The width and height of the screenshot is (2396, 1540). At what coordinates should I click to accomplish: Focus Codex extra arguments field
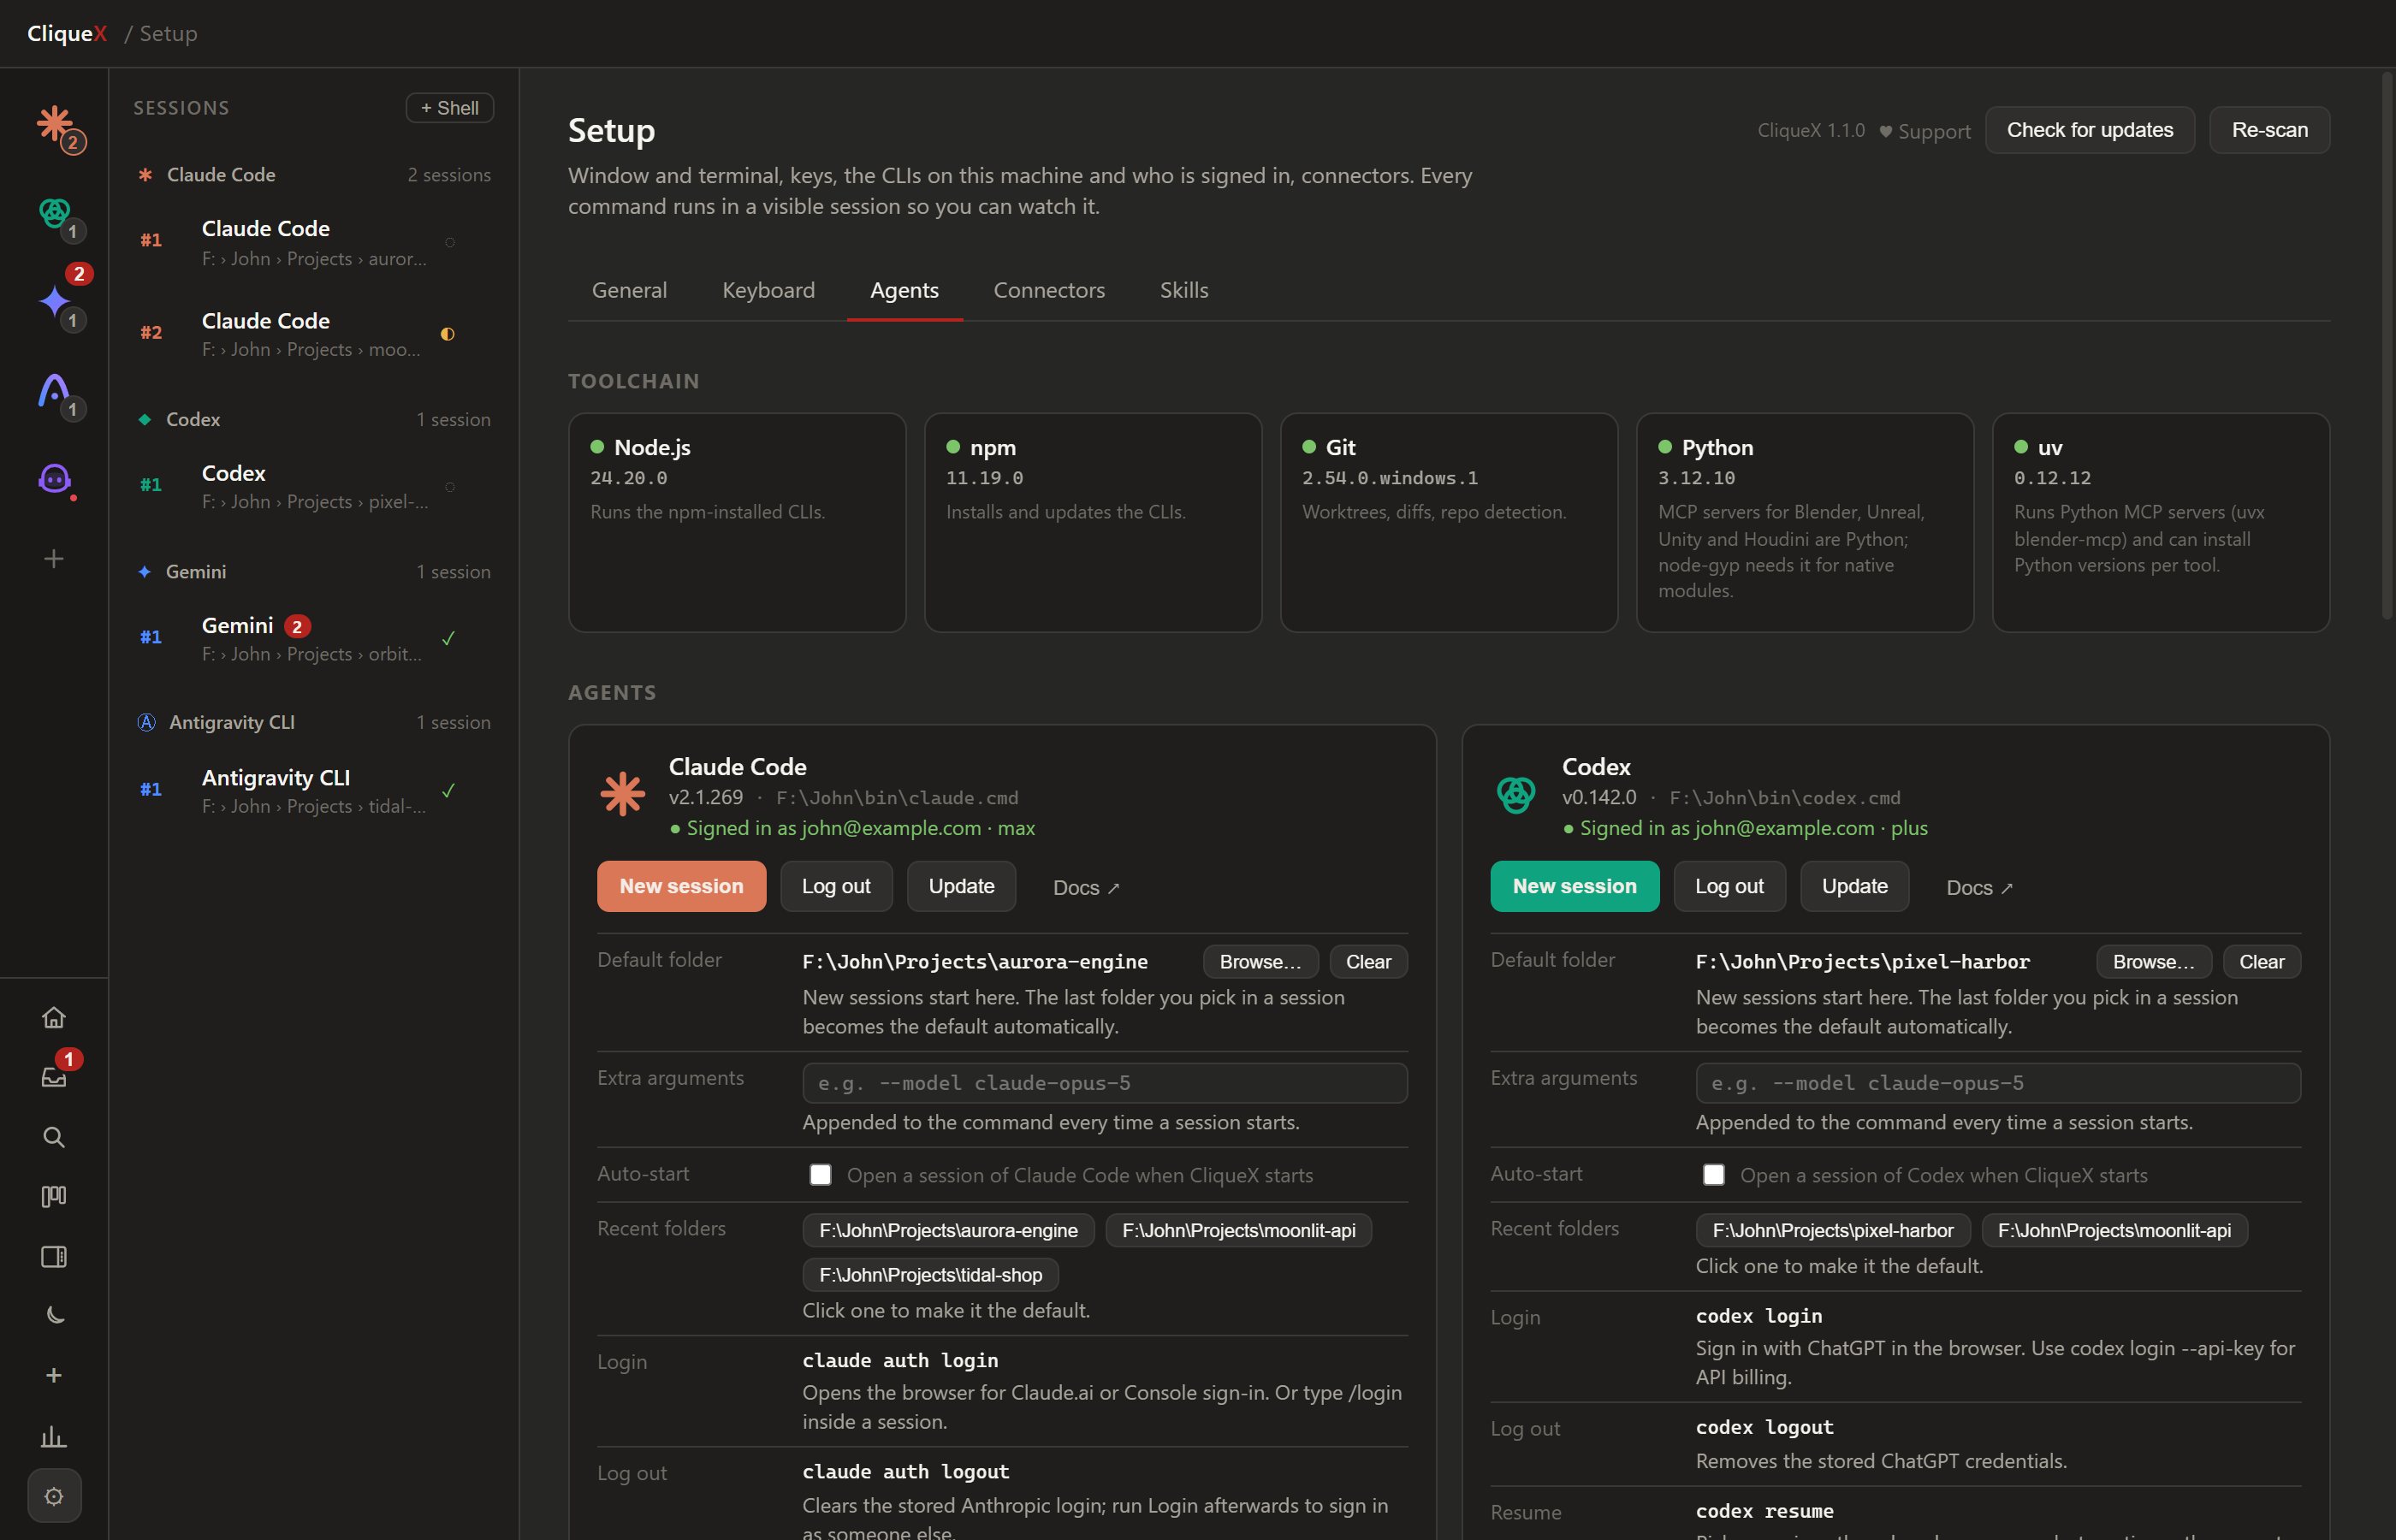pyautogui.click(x=1997, y=1083)
